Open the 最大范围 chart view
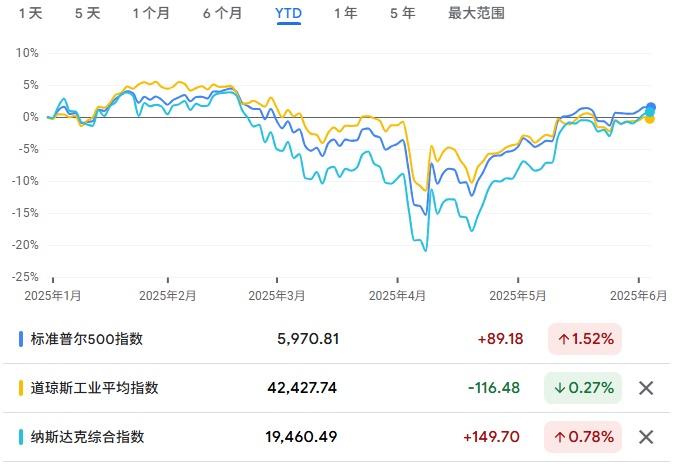Image resolution: width=684 pixels, height=468 pixels. click(476, 14)
